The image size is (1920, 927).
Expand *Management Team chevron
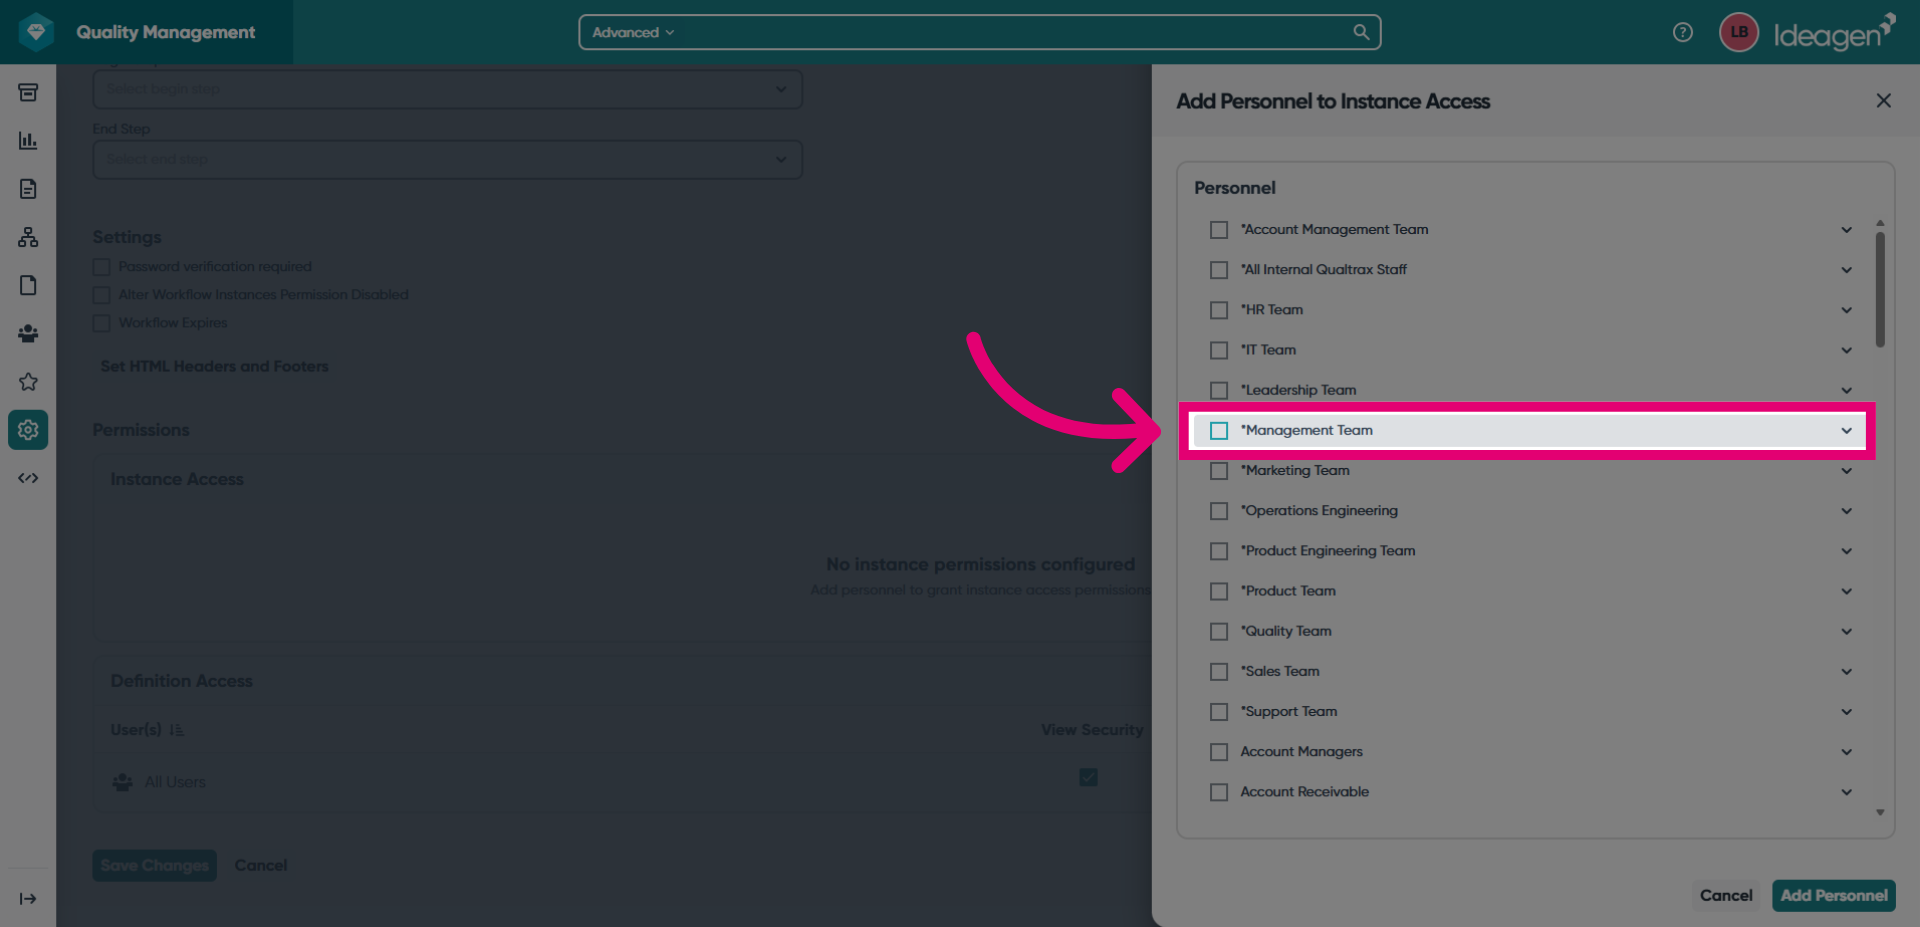1846,431
